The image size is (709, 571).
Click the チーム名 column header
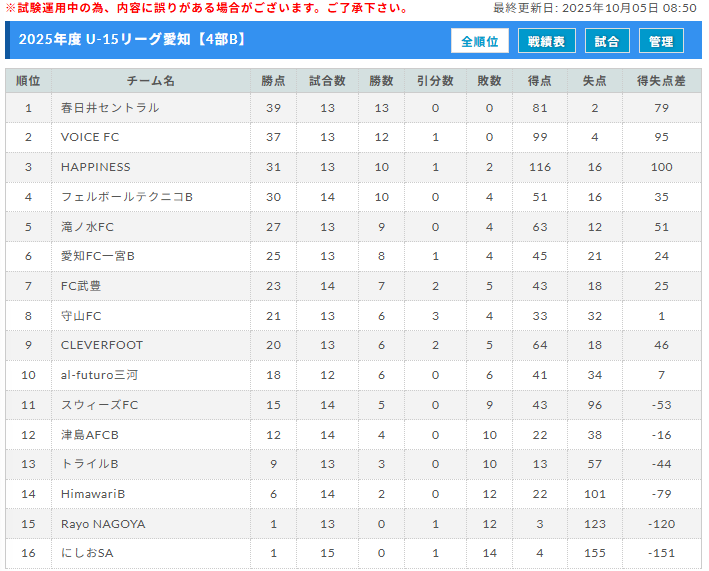coord(151,80)
